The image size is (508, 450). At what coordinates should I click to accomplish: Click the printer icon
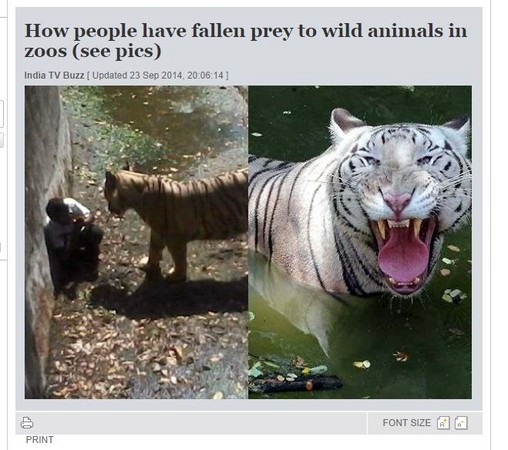pos(27,423)
